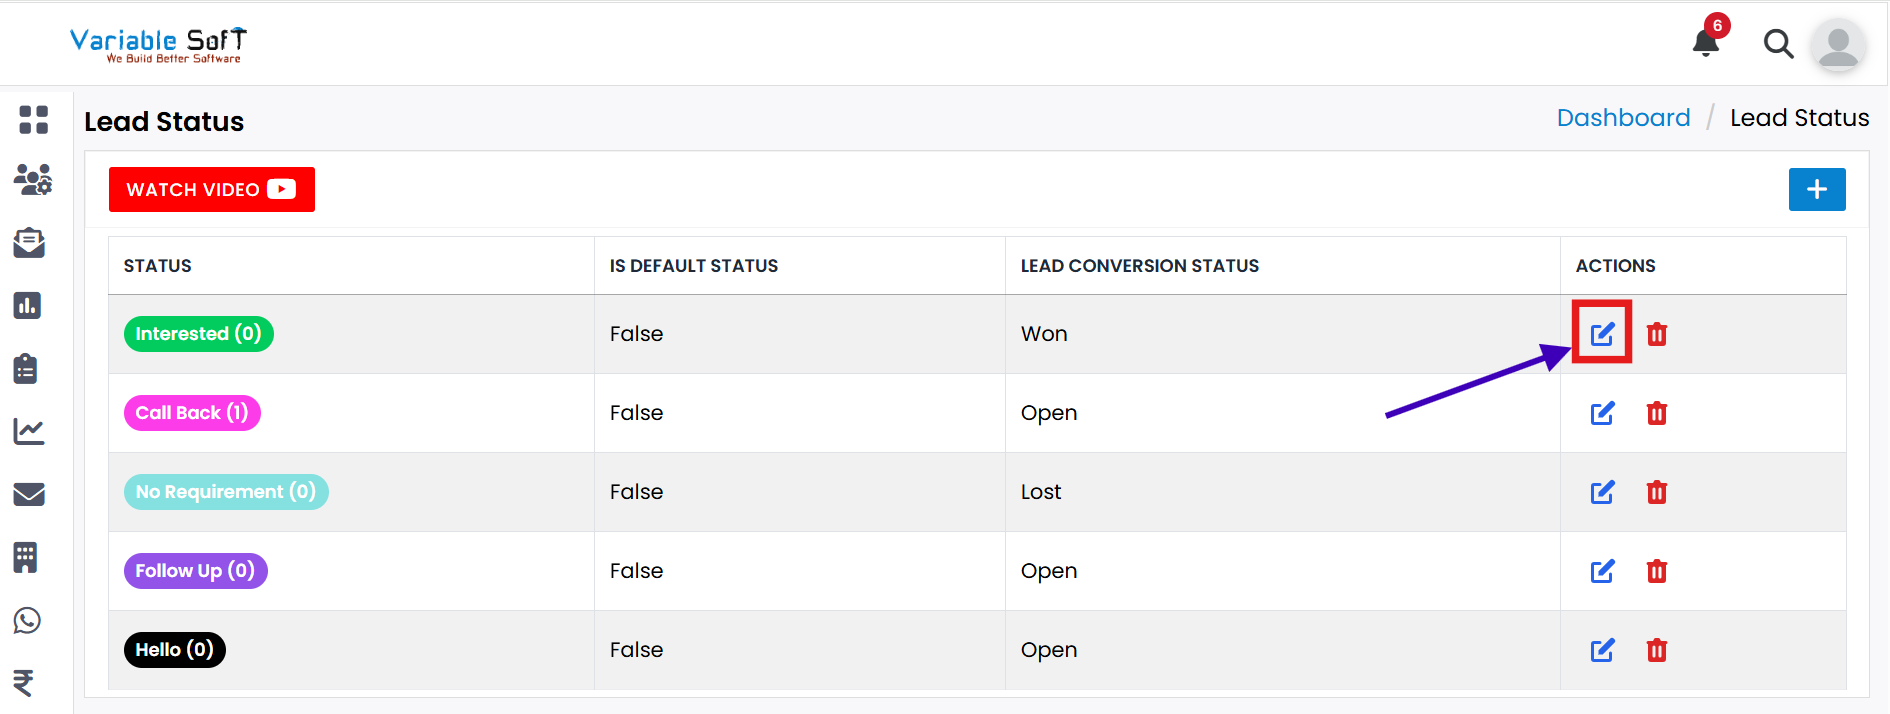Open the dashboard grid sidebar icon
The height and width of the screenshot is (714, 1890).
33,119
